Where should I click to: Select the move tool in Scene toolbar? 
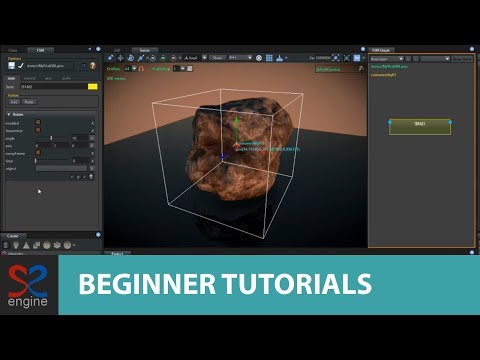point(120,58)
